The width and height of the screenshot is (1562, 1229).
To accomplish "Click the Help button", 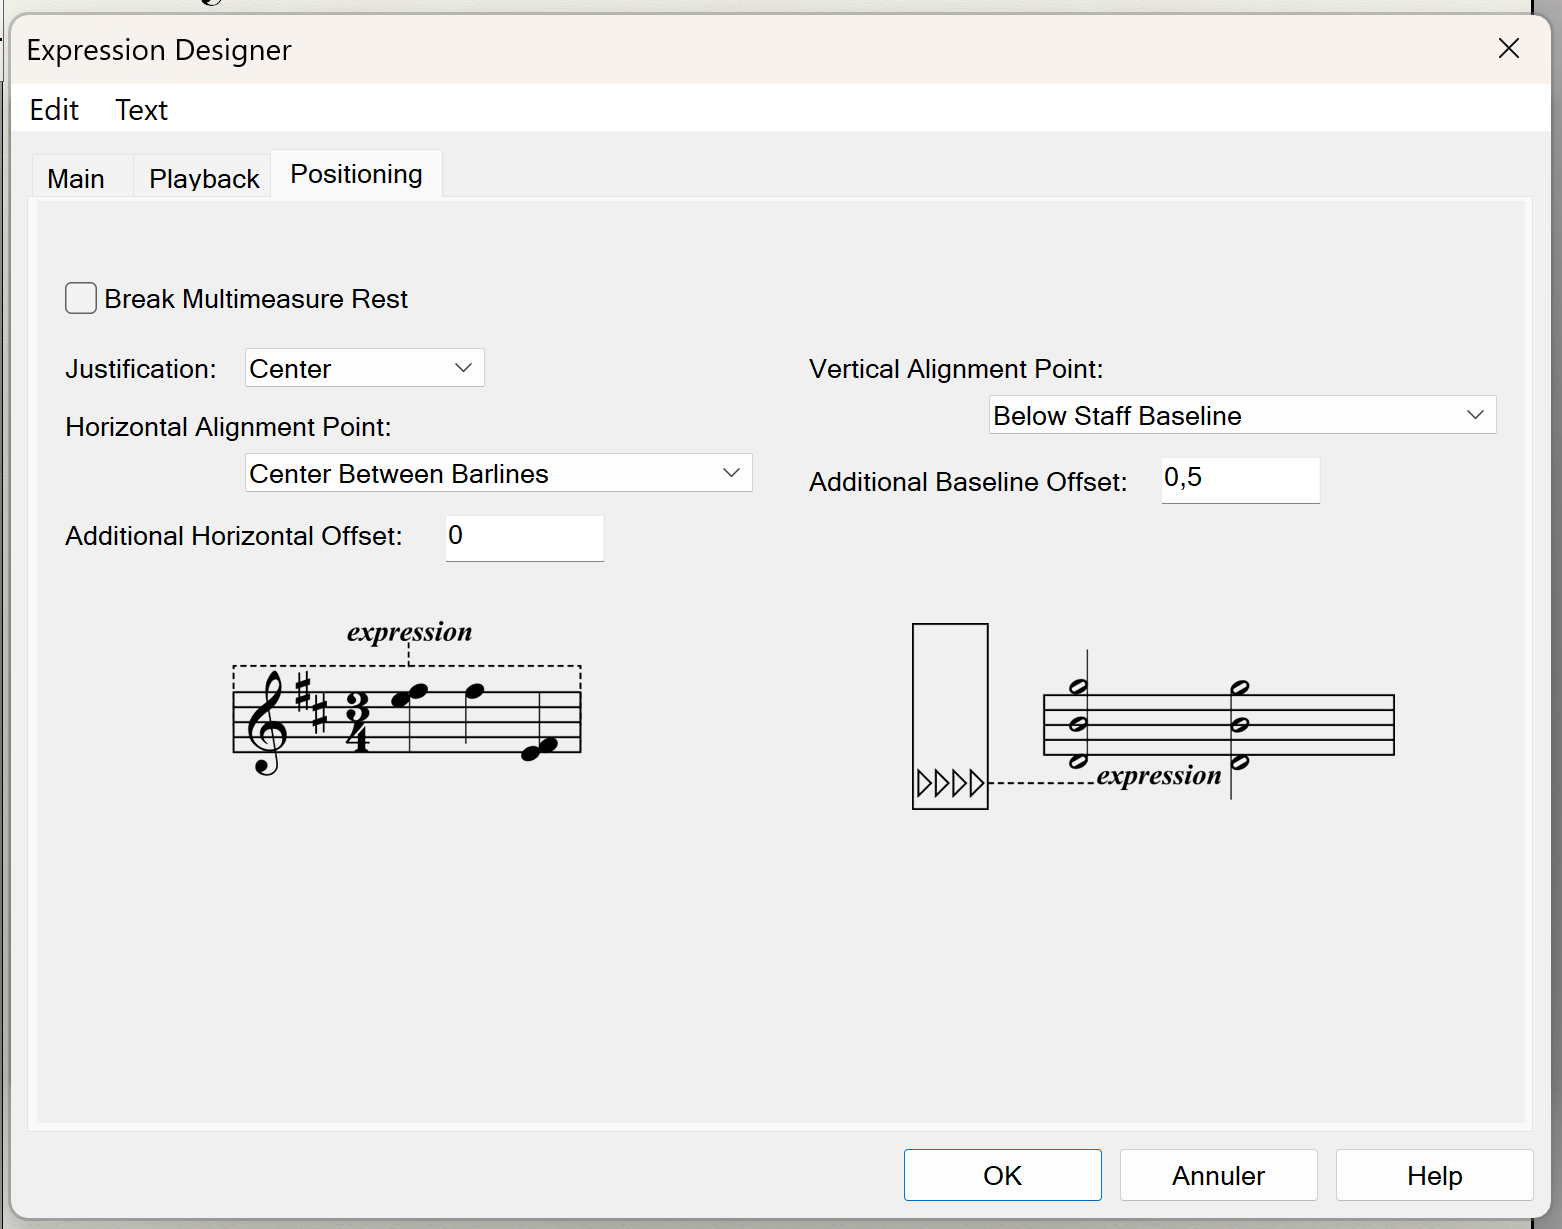I will 1433,1175.
